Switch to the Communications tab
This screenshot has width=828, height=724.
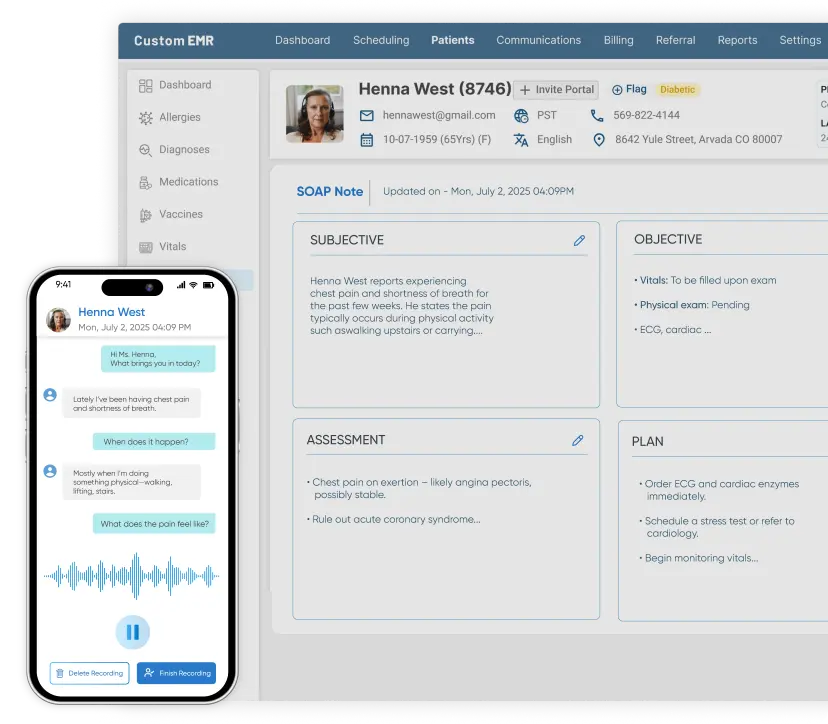[x=538, y=40]
